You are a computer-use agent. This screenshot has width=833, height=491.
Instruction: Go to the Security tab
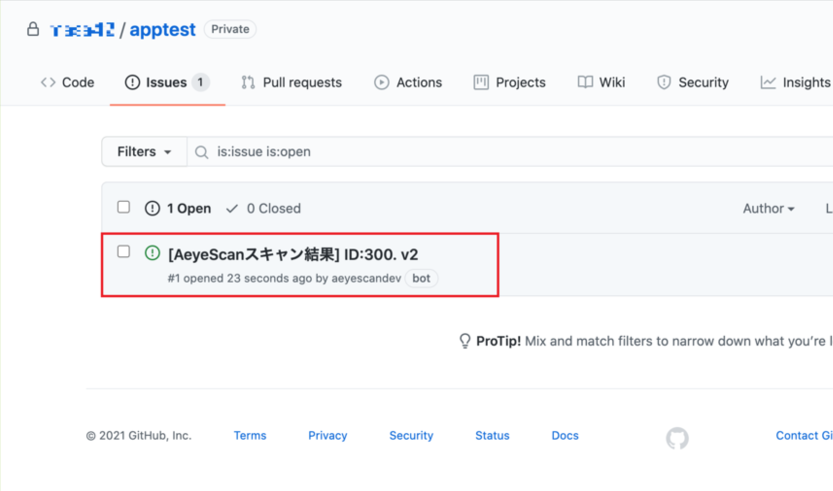click(x=693, y=82)
